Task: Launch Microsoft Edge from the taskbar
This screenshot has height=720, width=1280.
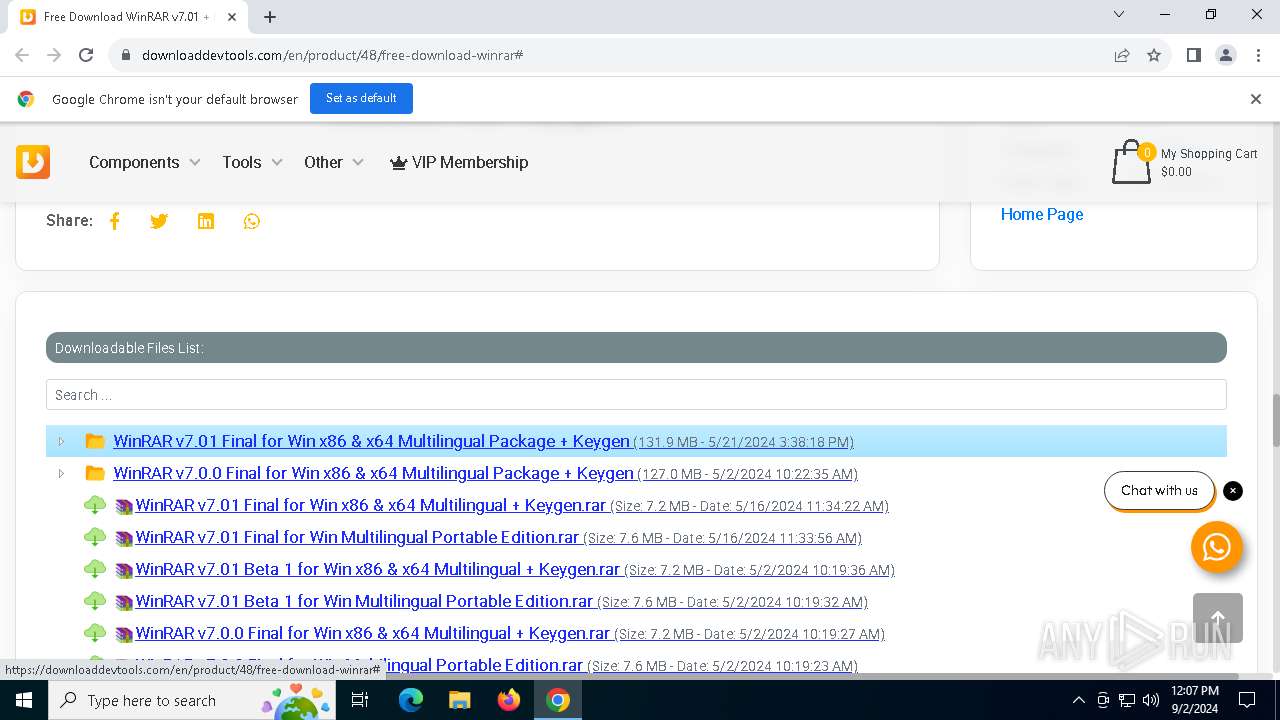Action: [411, 700]
